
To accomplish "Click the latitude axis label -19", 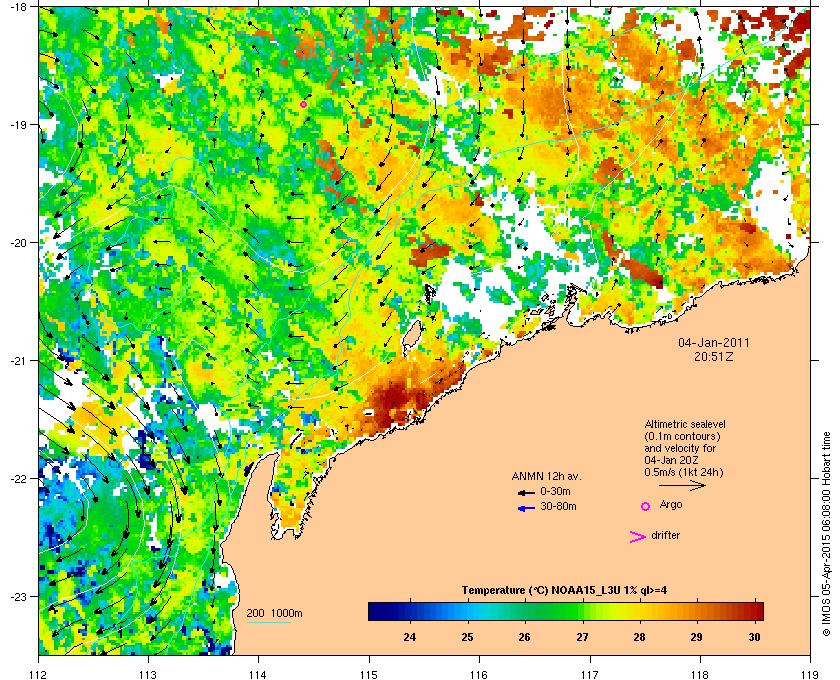I will coord(18,125).
